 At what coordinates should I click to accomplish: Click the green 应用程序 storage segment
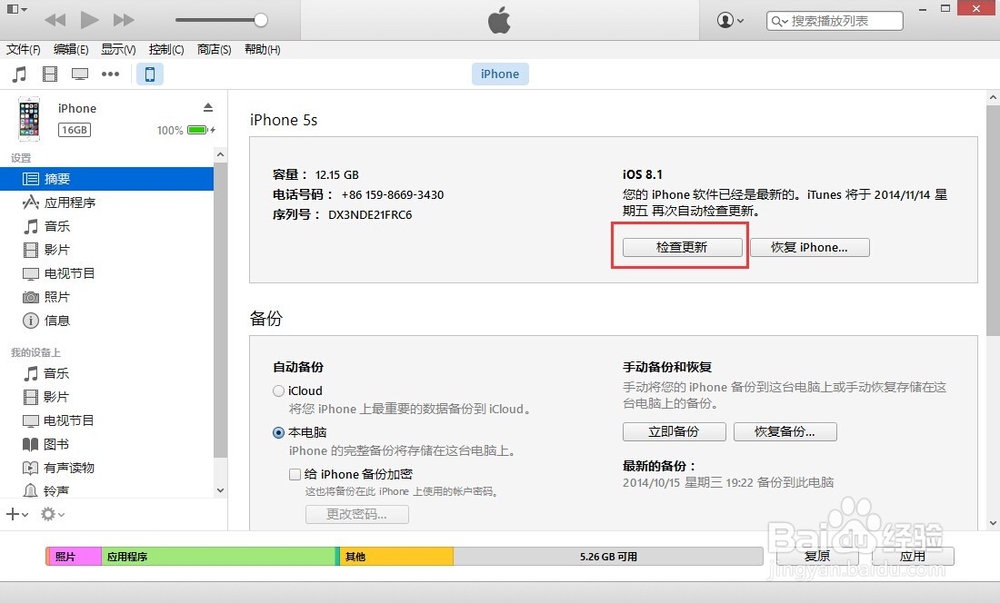click(x=218, y=556)
